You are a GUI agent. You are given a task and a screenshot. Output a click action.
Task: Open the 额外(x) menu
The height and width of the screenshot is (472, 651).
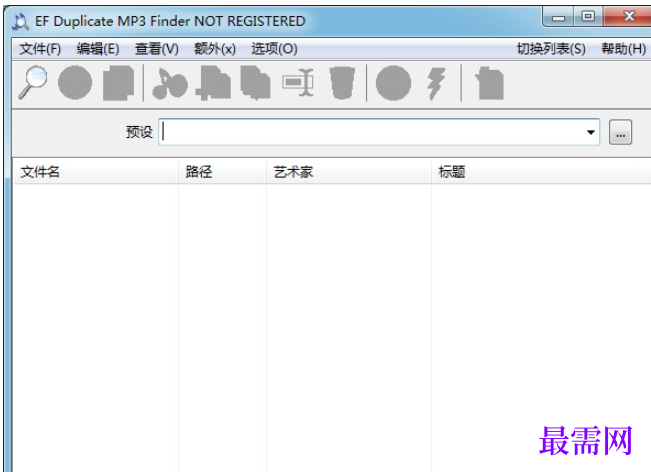point(215,49)
